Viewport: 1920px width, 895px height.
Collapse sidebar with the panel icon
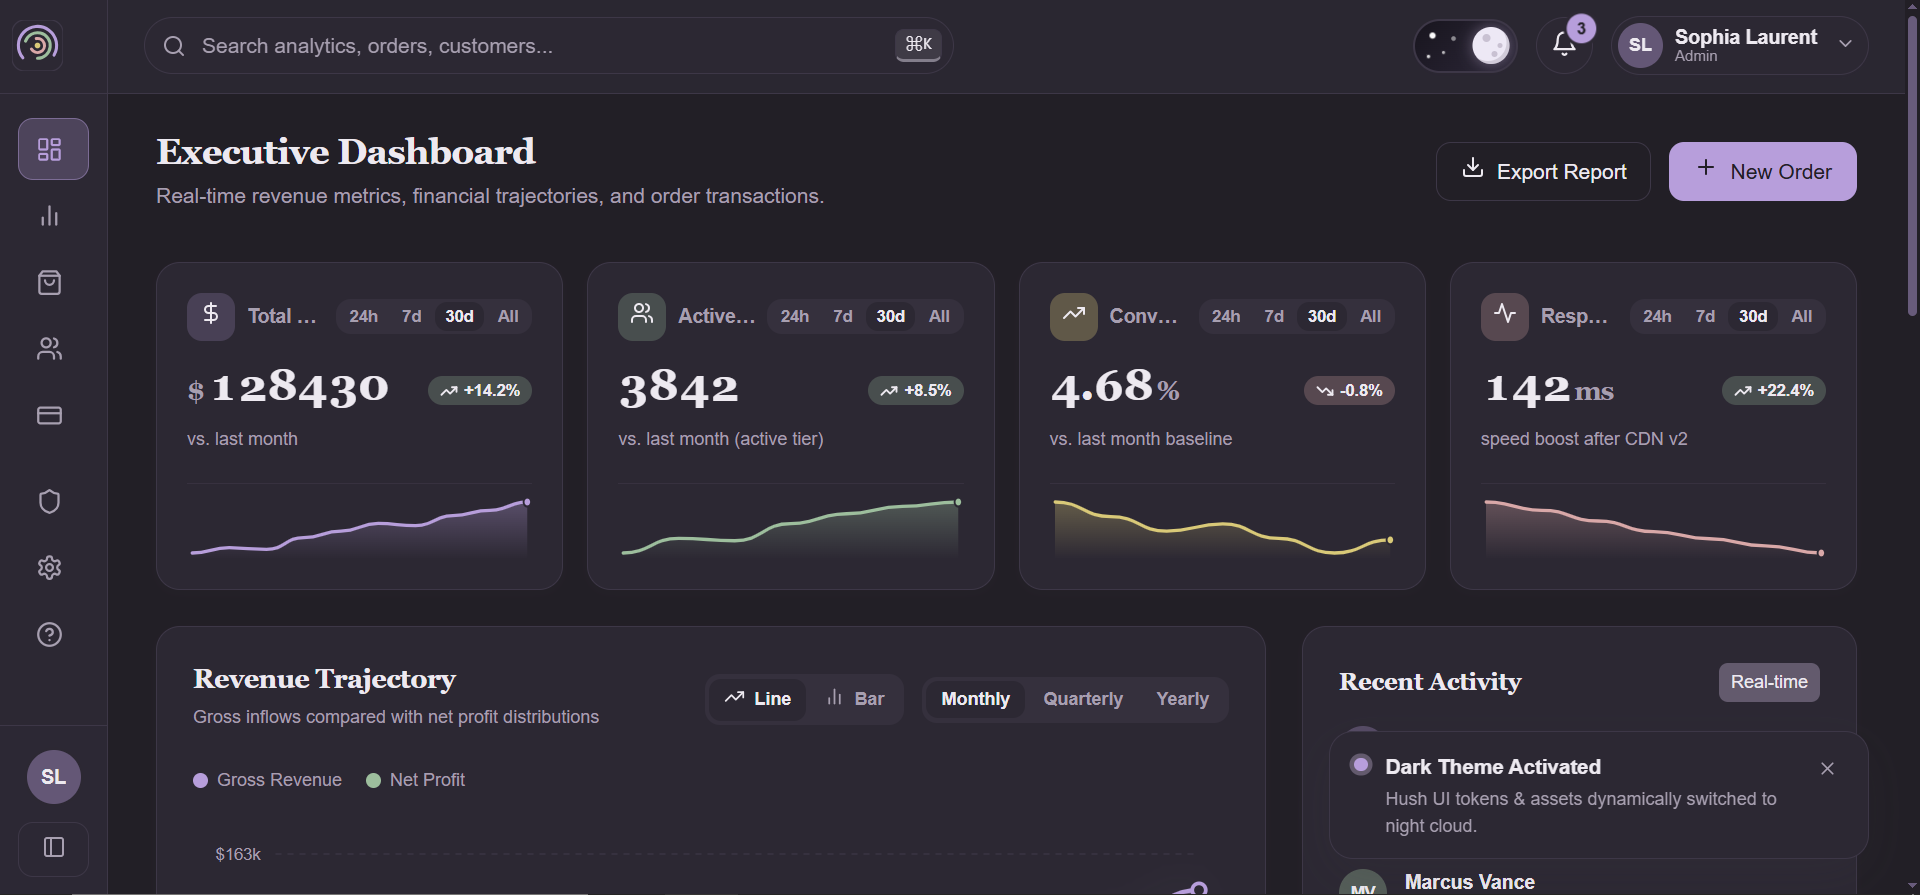click(54, 848)
